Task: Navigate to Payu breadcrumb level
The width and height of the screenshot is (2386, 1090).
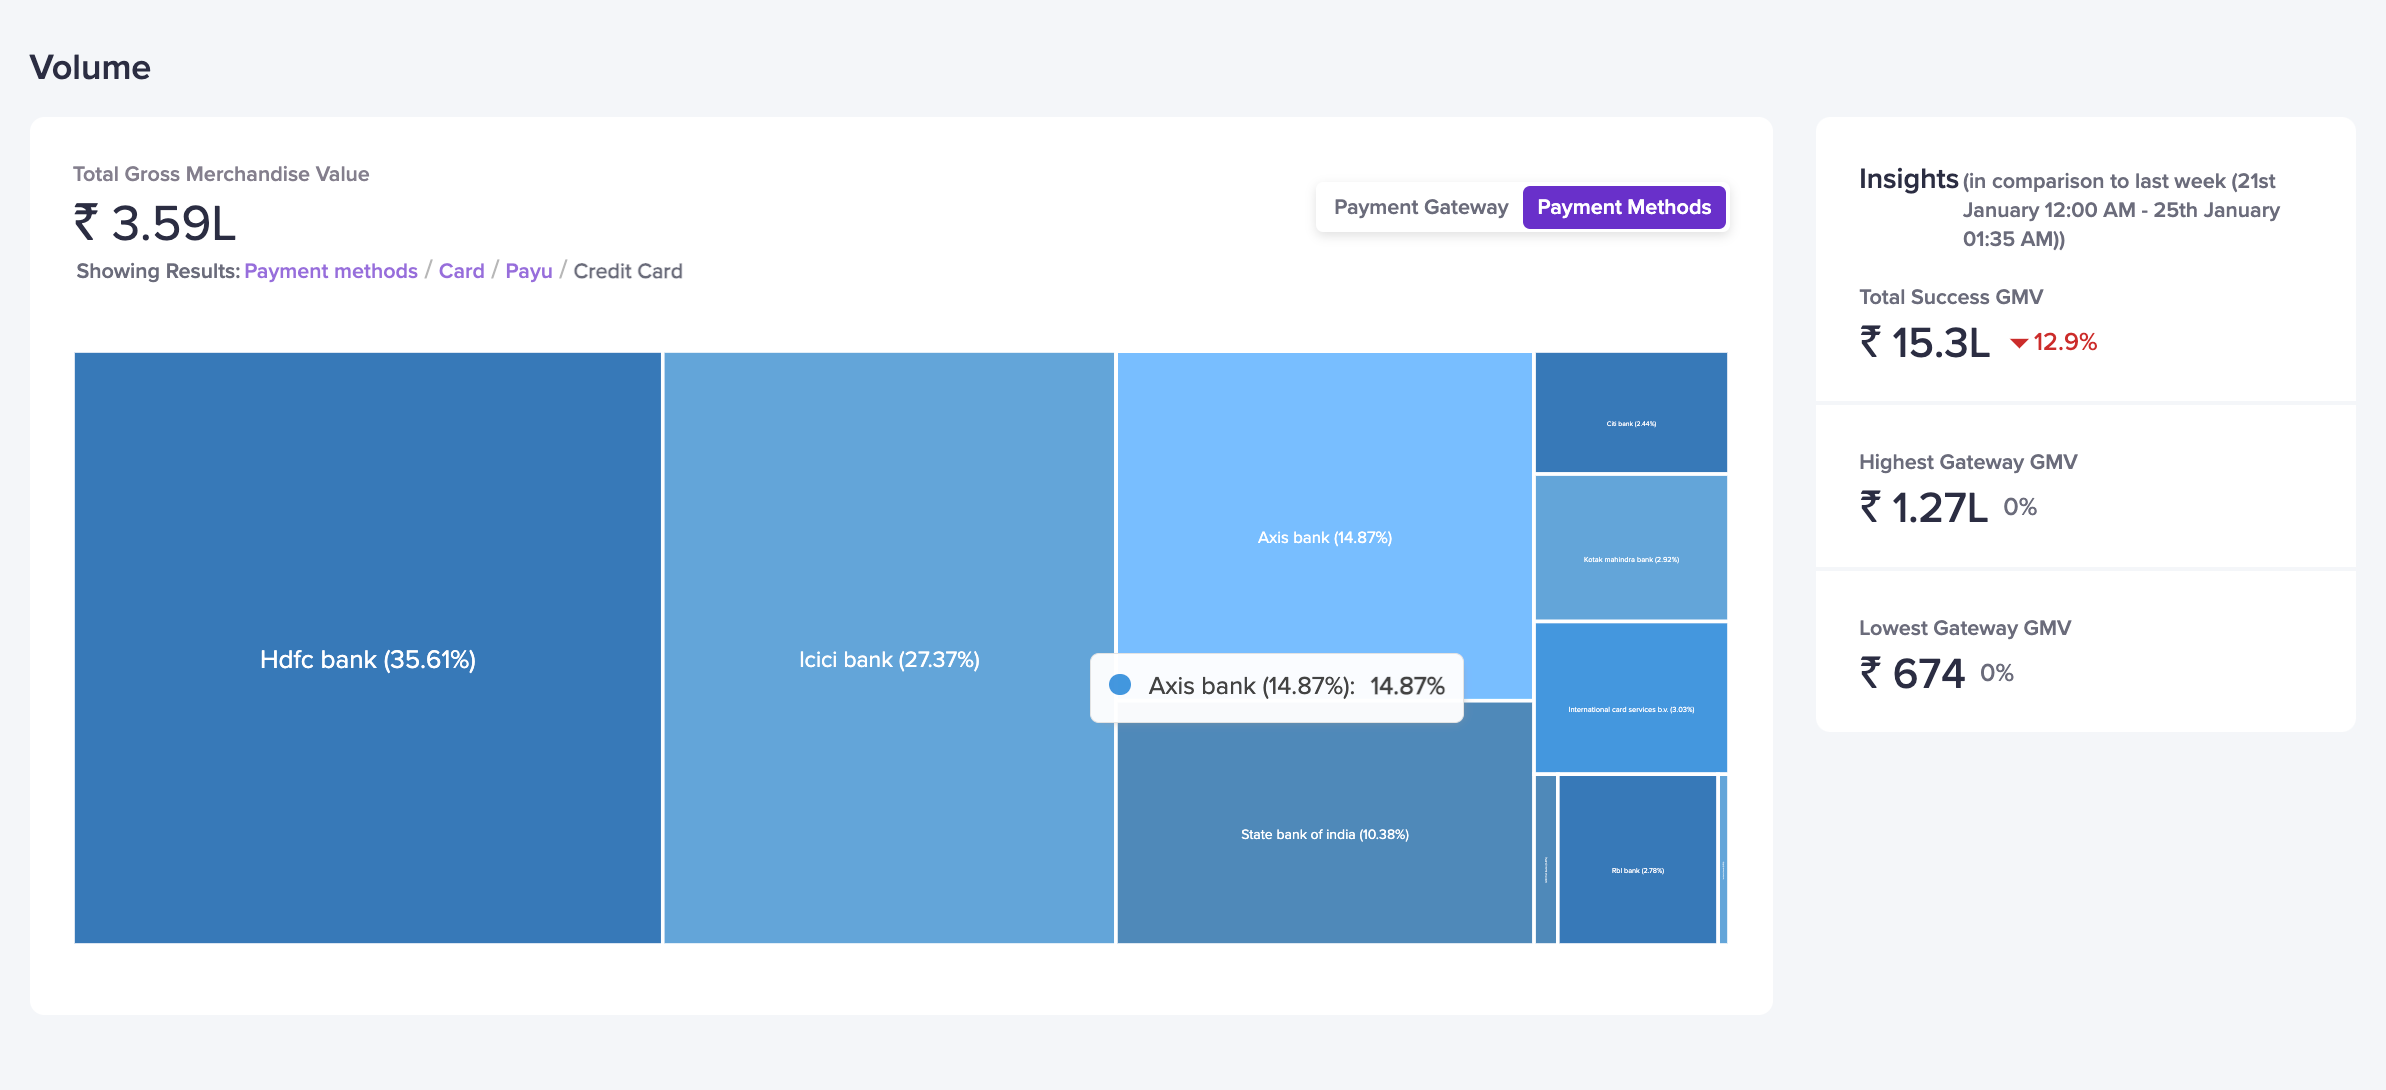Action: pyautogui.click(x=528, y=271)
